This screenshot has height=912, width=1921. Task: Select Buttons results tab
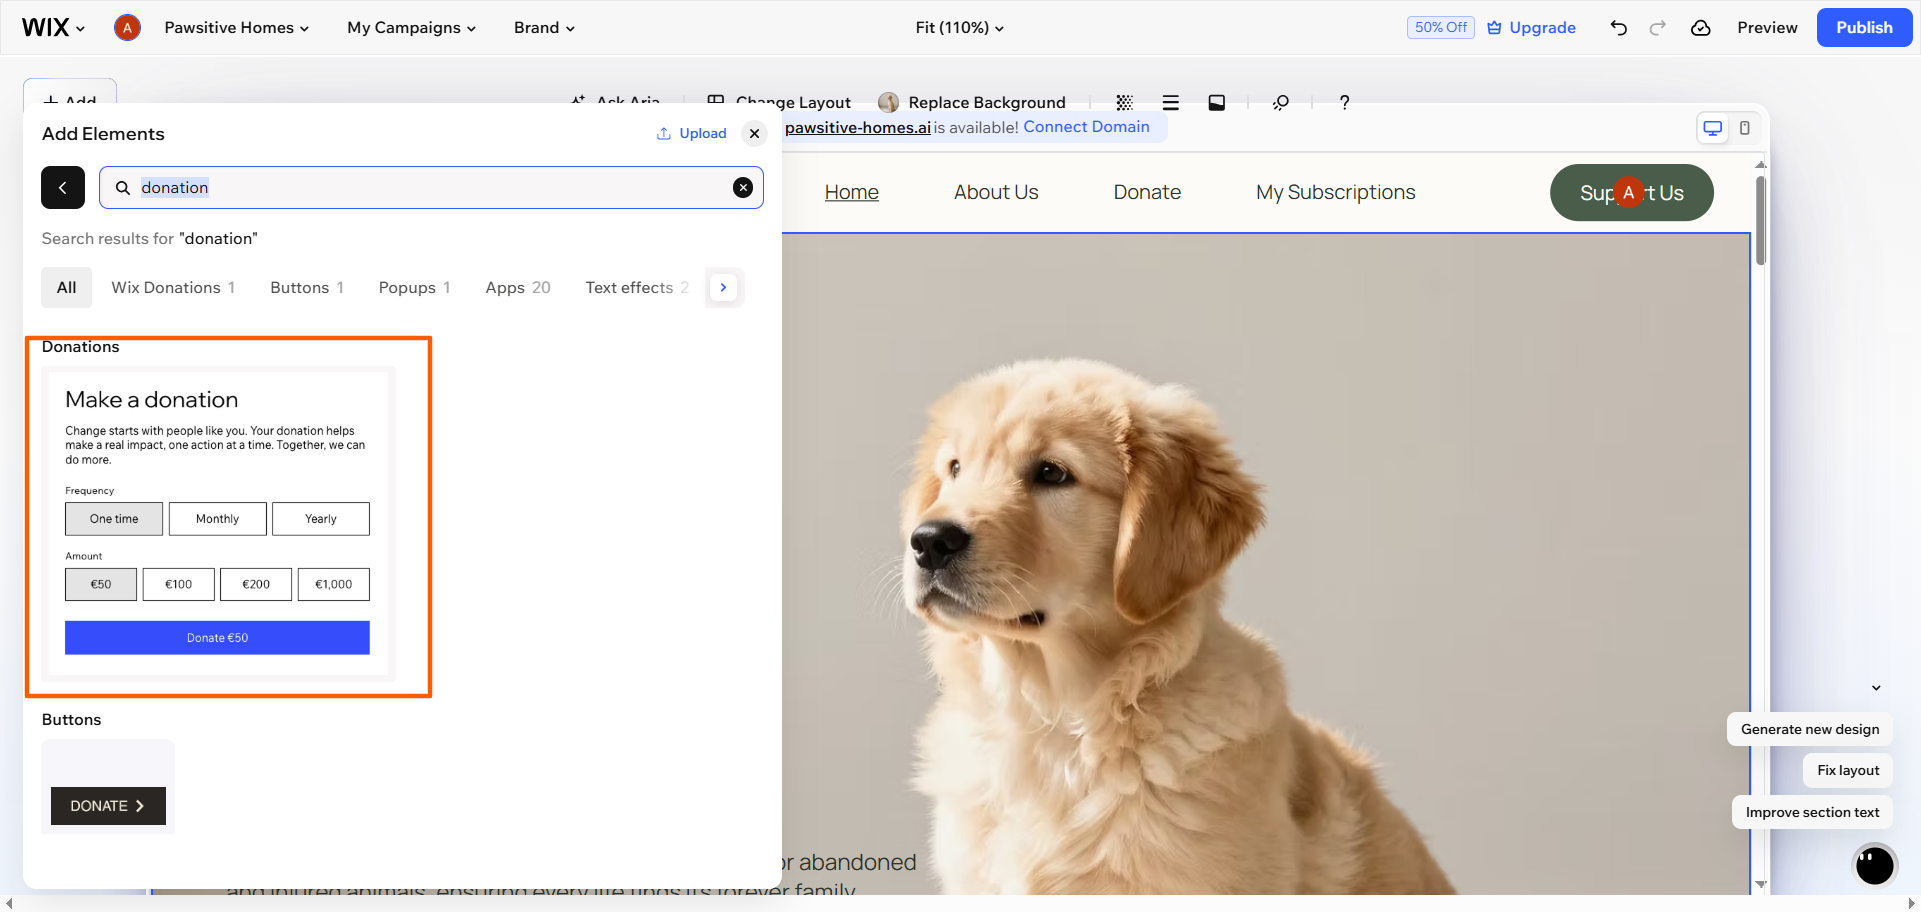pyautogui.click(x=307, y=287)
